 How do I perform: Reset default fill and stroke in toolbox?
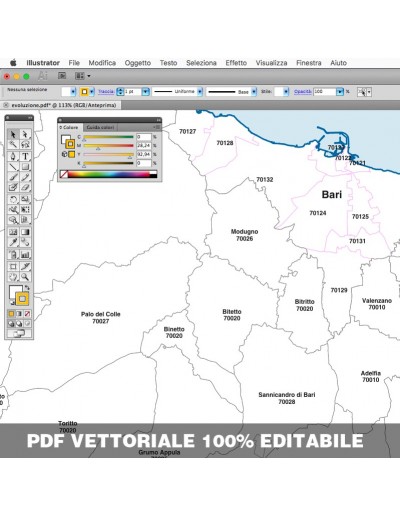(12, 303)
